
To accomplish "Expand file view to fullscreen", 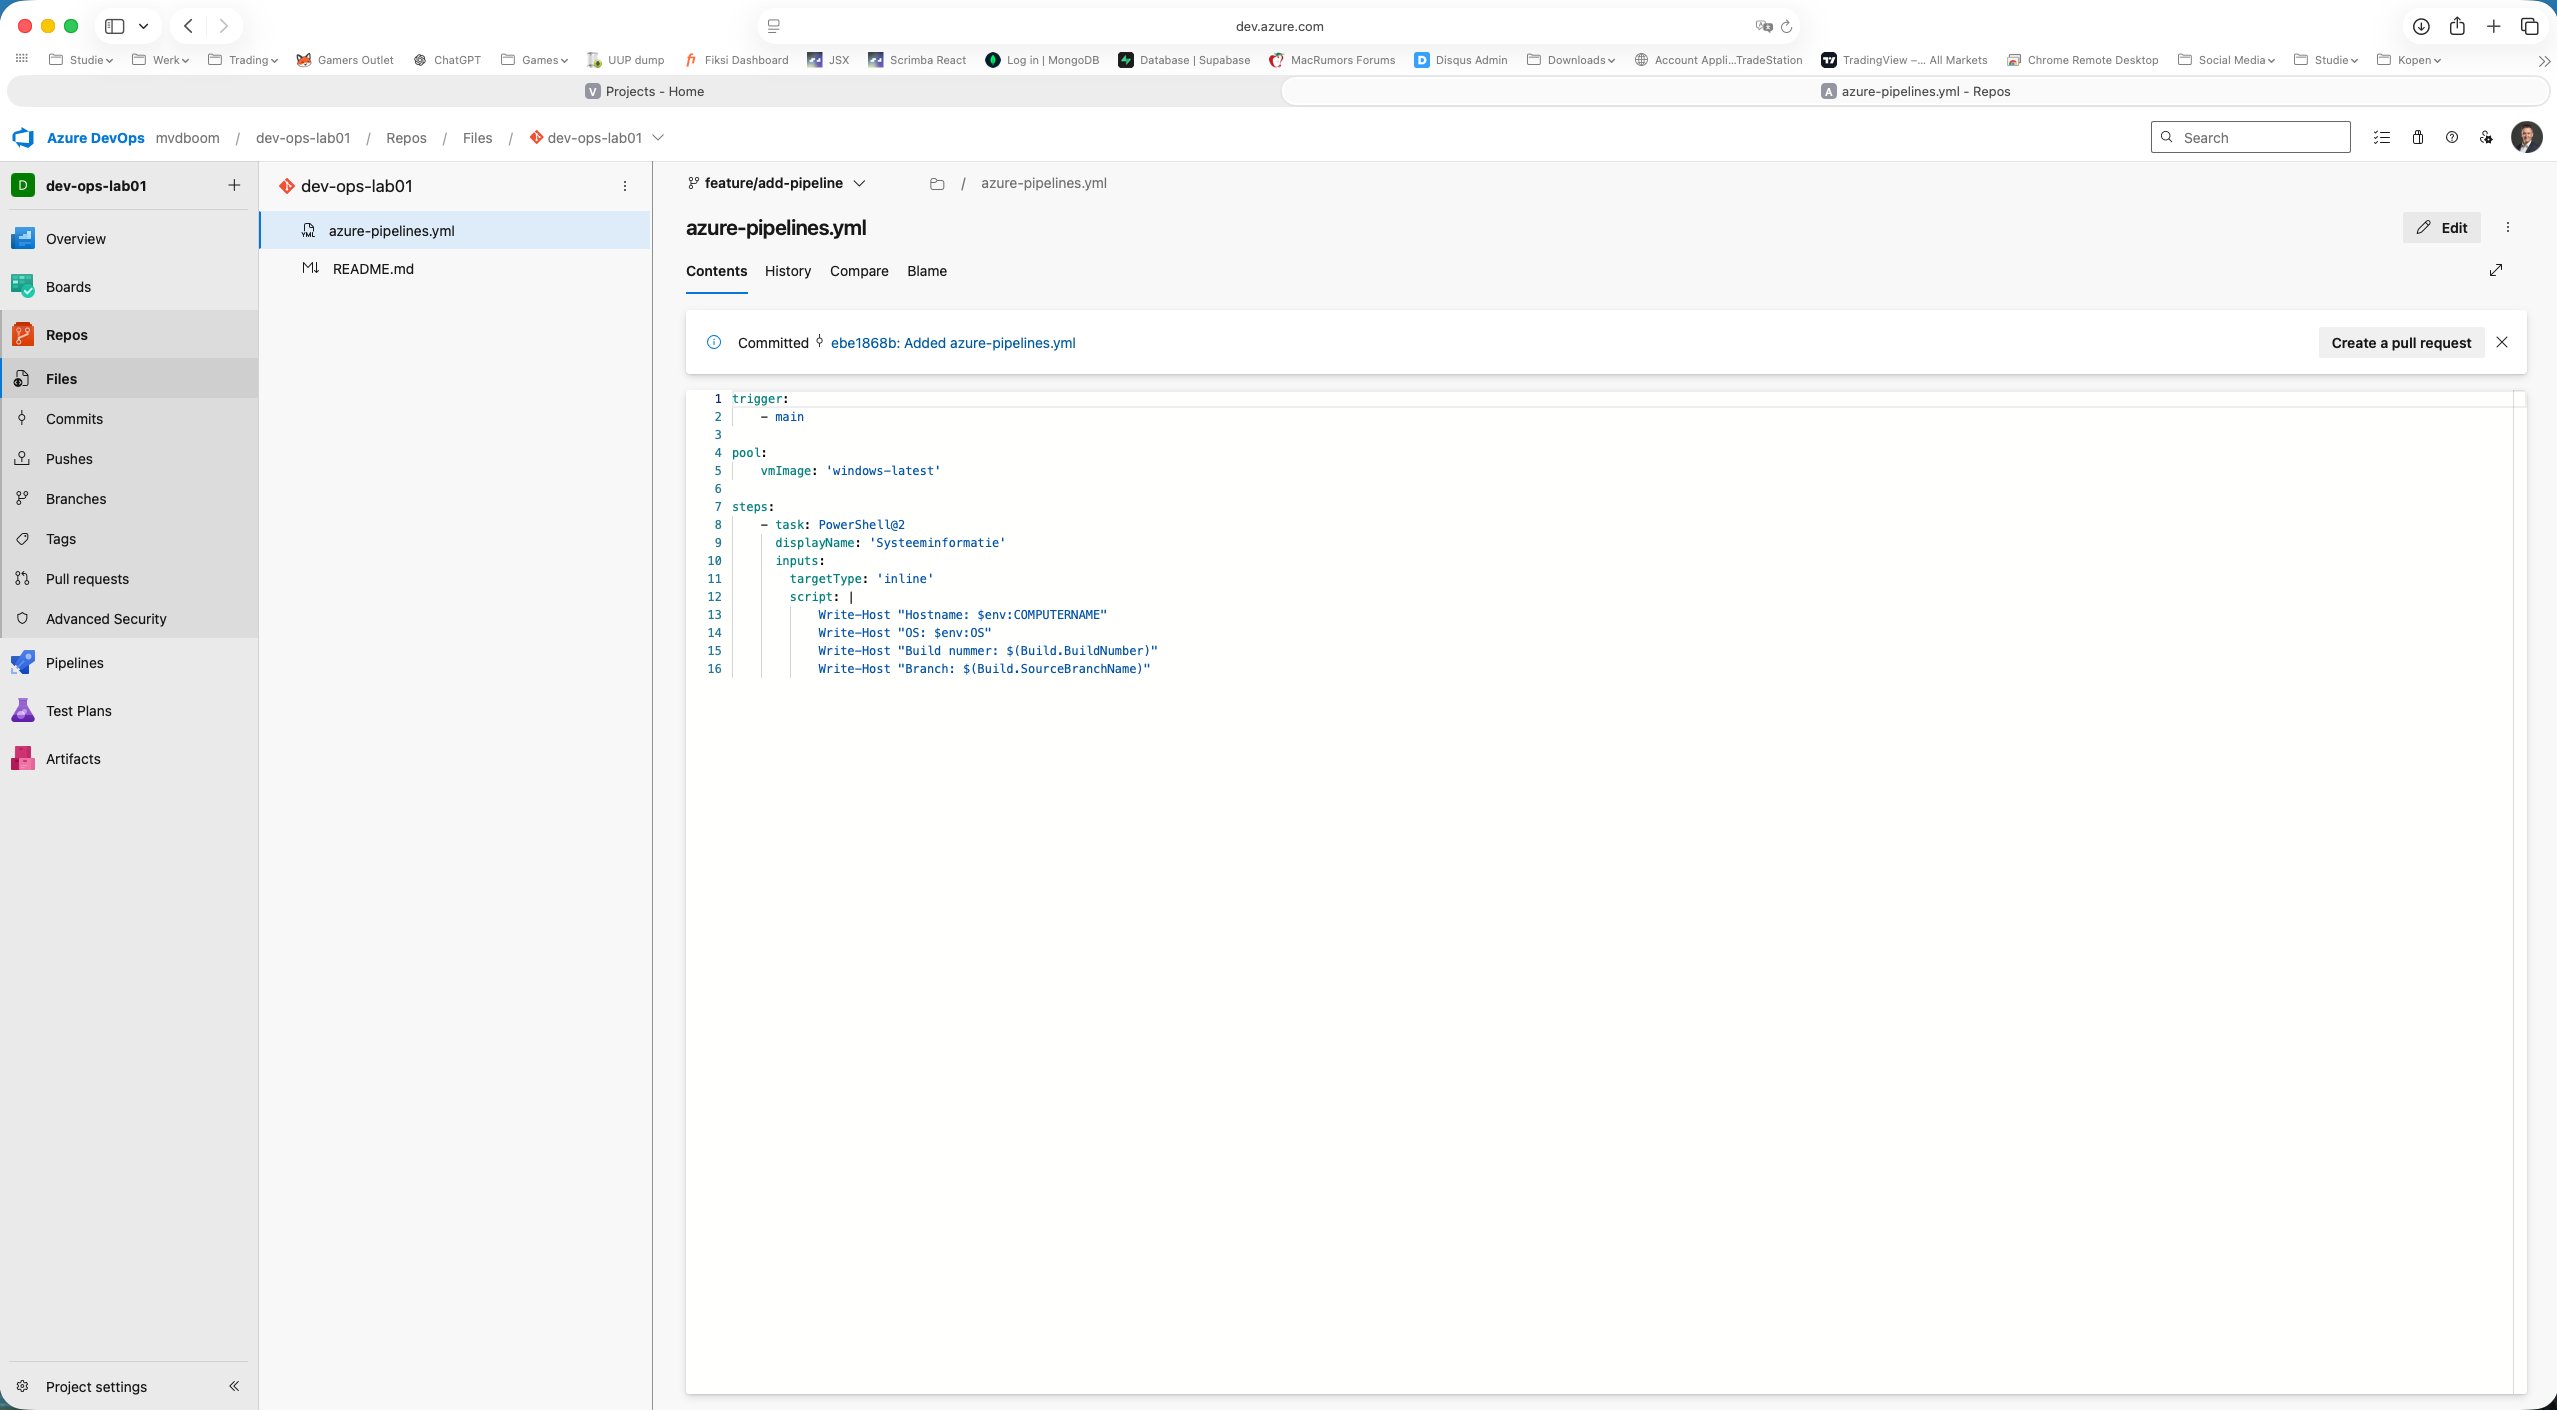I will (2495, 270).
